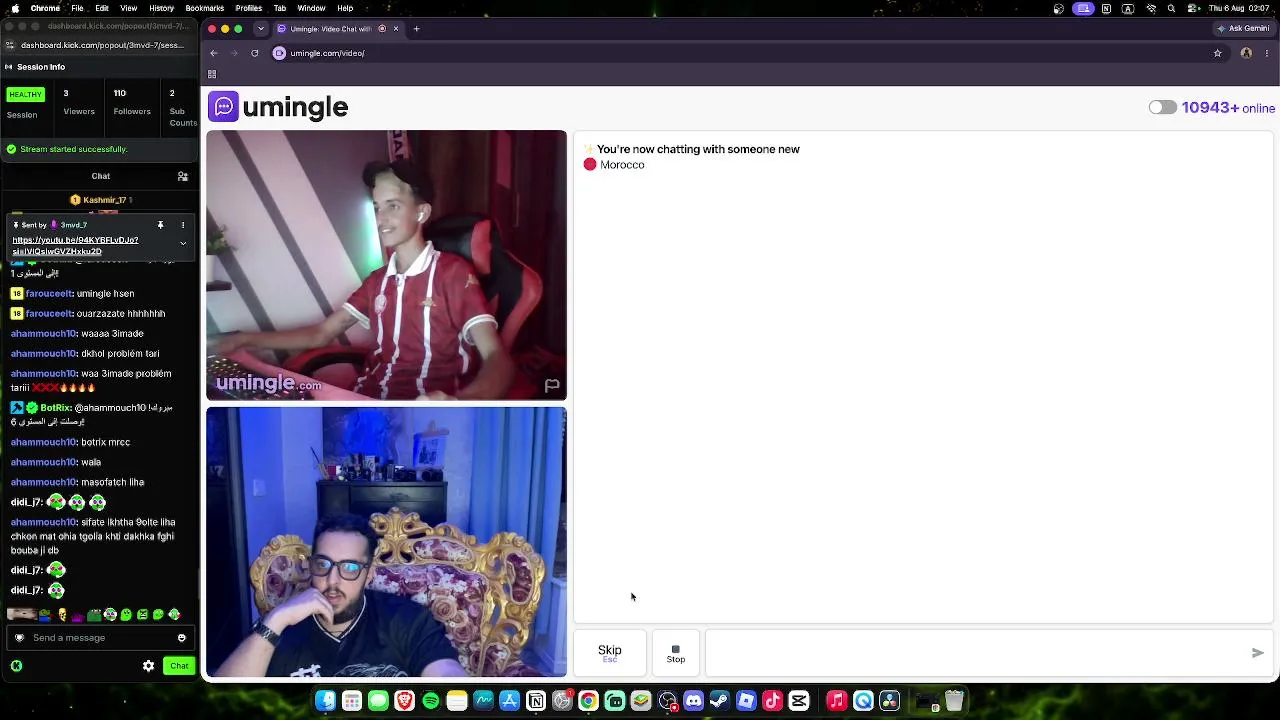Click the Umingle logo icon
This screenshot has height=720, width=1280.
coord(223,107)
